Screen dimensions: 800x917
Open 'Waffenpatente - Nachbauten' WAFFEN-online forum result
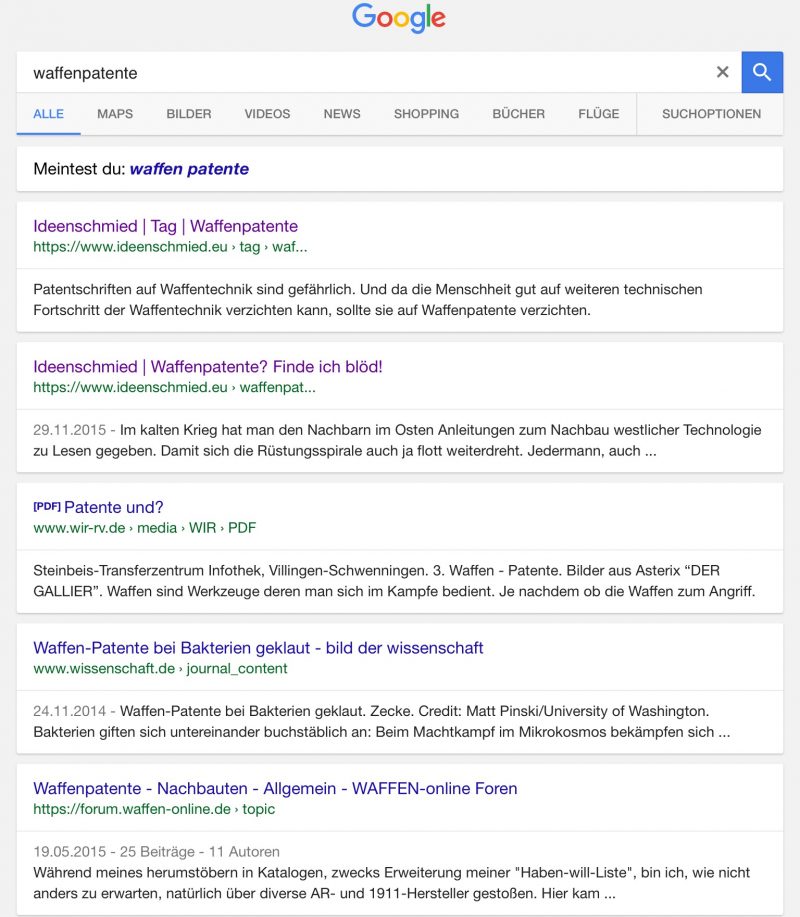275,788
